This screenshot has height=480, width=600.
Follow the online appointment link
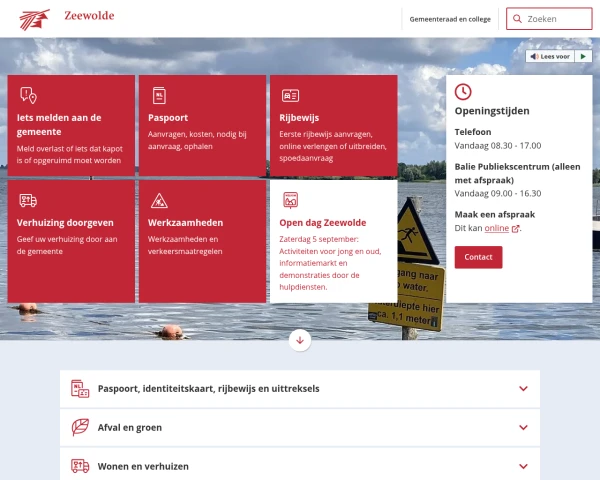[x=497, y=228]
